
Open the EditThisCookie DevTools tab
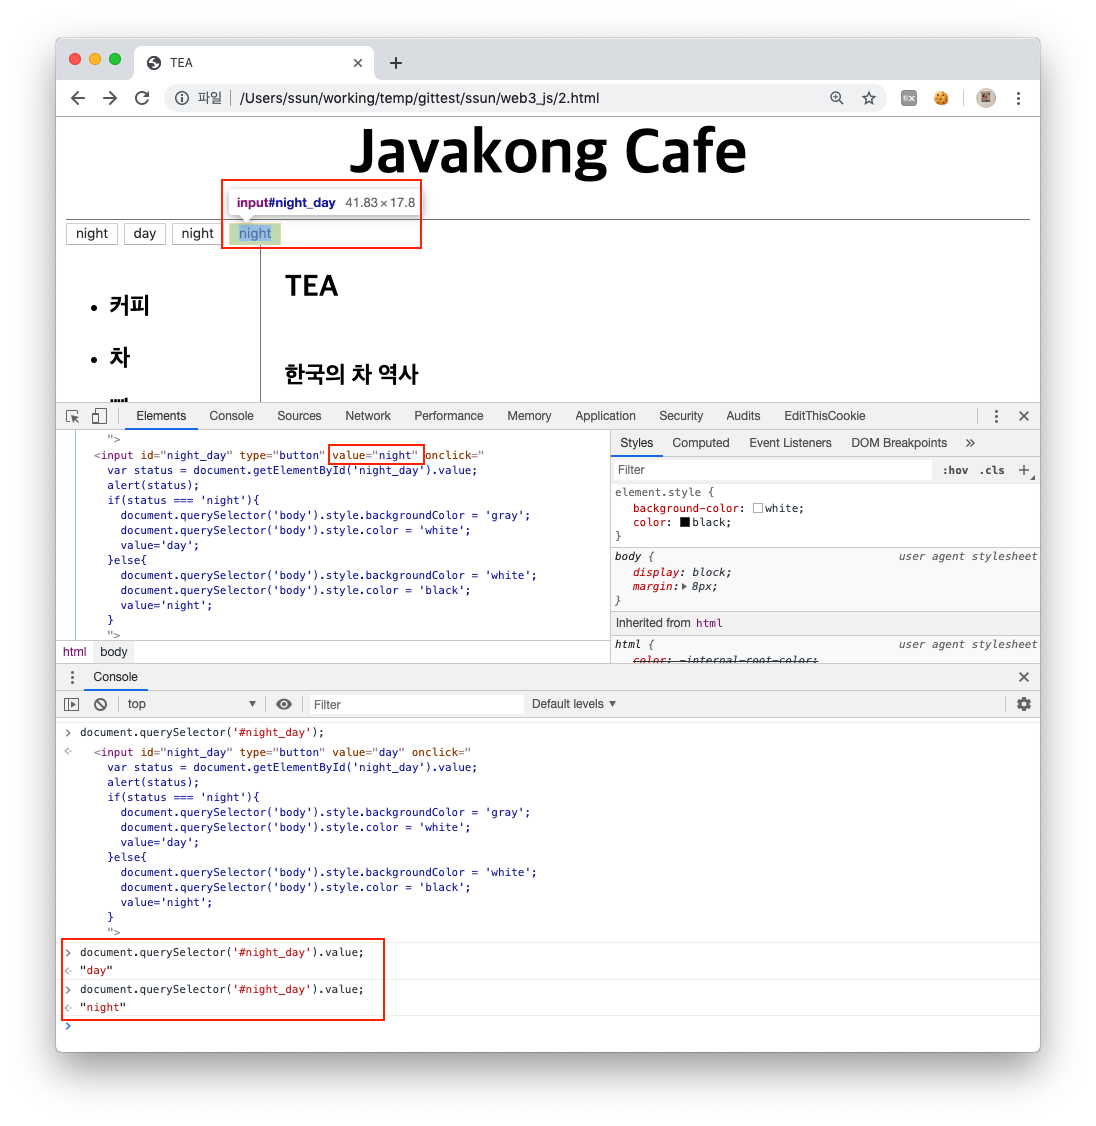coord(825,417)
